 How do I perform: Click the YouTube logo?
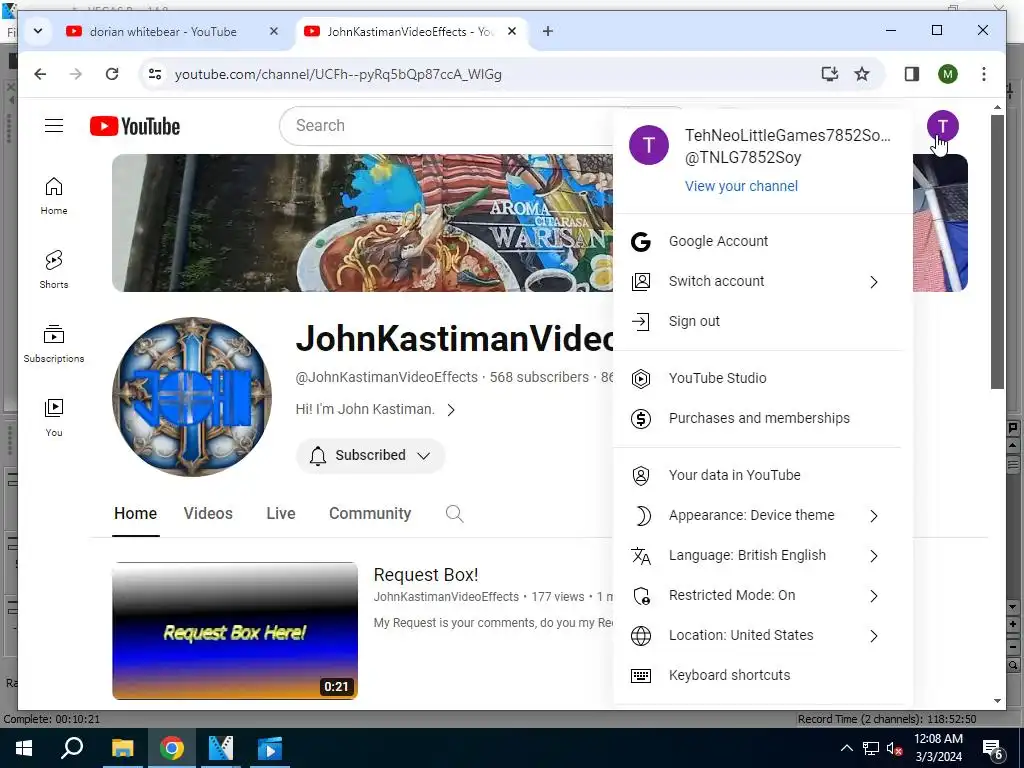(x=135, y=126)
